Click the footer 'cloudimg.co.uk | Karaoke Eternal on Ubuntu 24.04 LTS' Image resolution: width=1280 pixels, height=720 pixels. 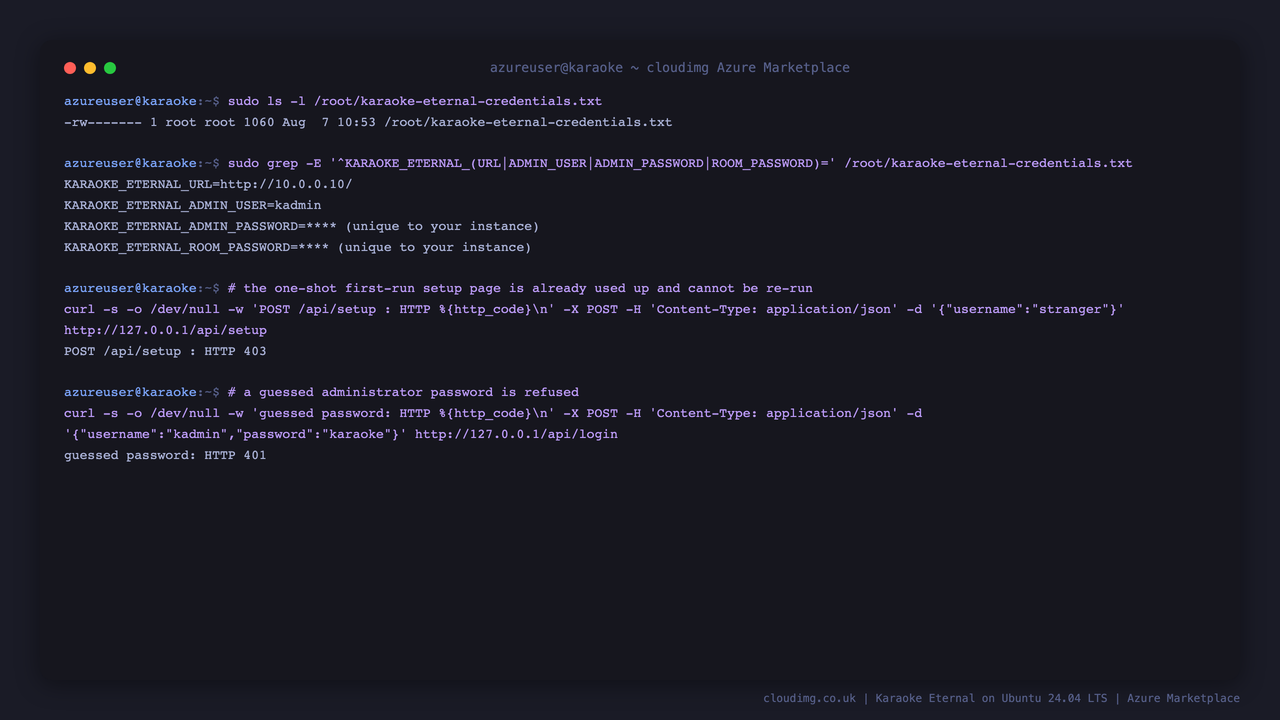1001,698
